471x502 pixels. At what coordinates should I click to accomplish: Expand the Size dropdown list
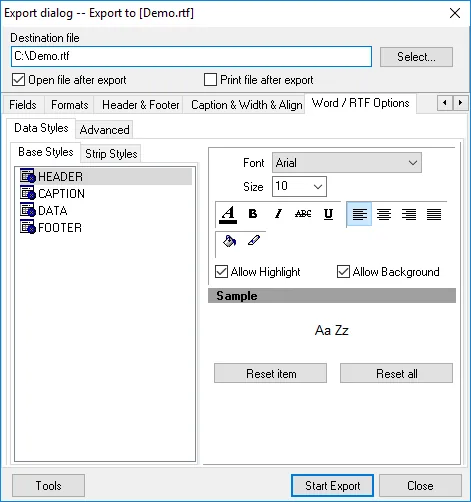pos(299,186)
